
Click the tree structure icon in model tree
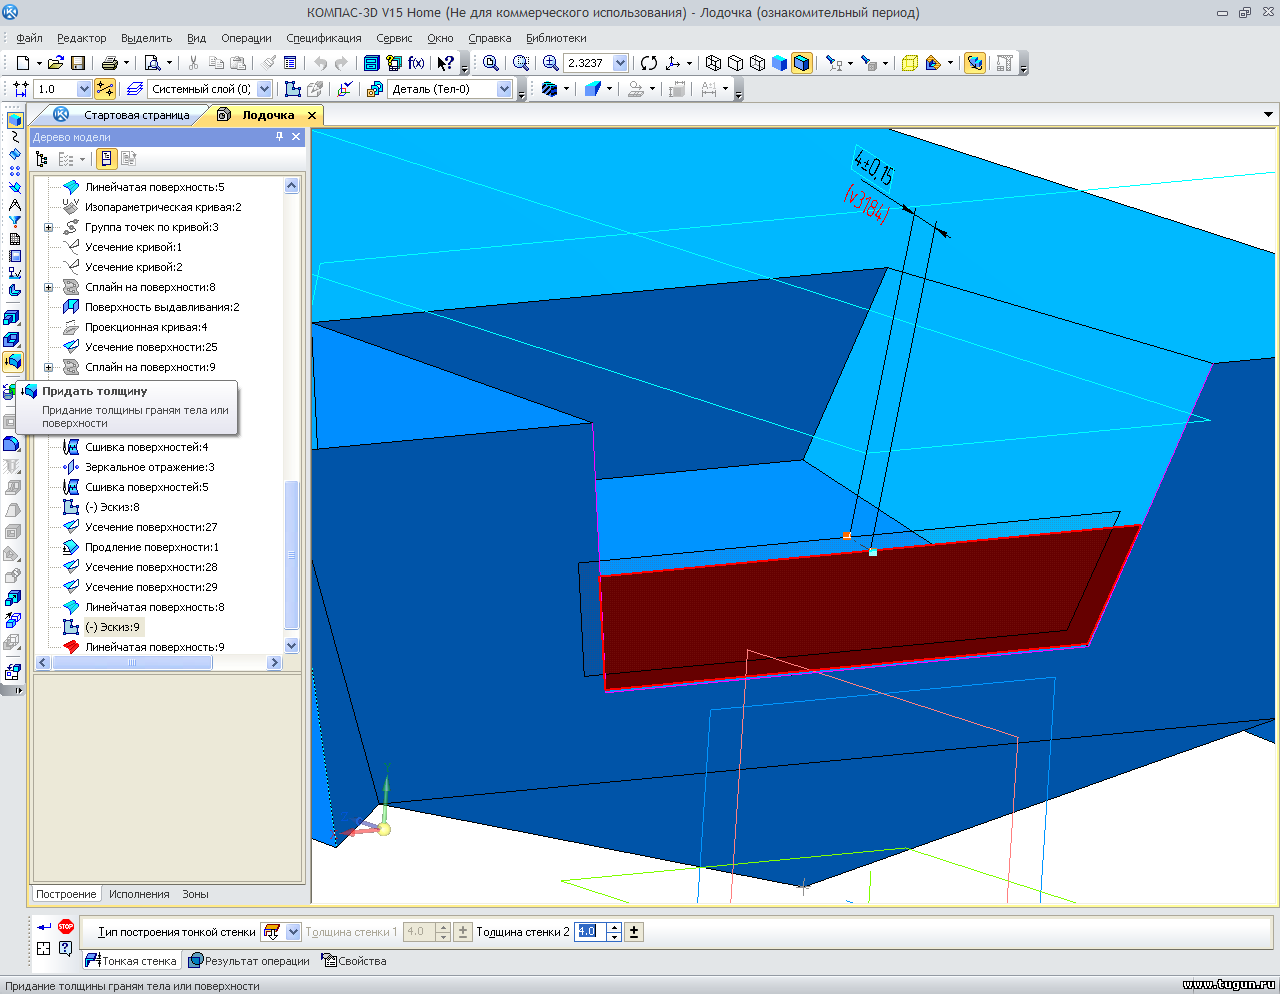click(42, 159)
